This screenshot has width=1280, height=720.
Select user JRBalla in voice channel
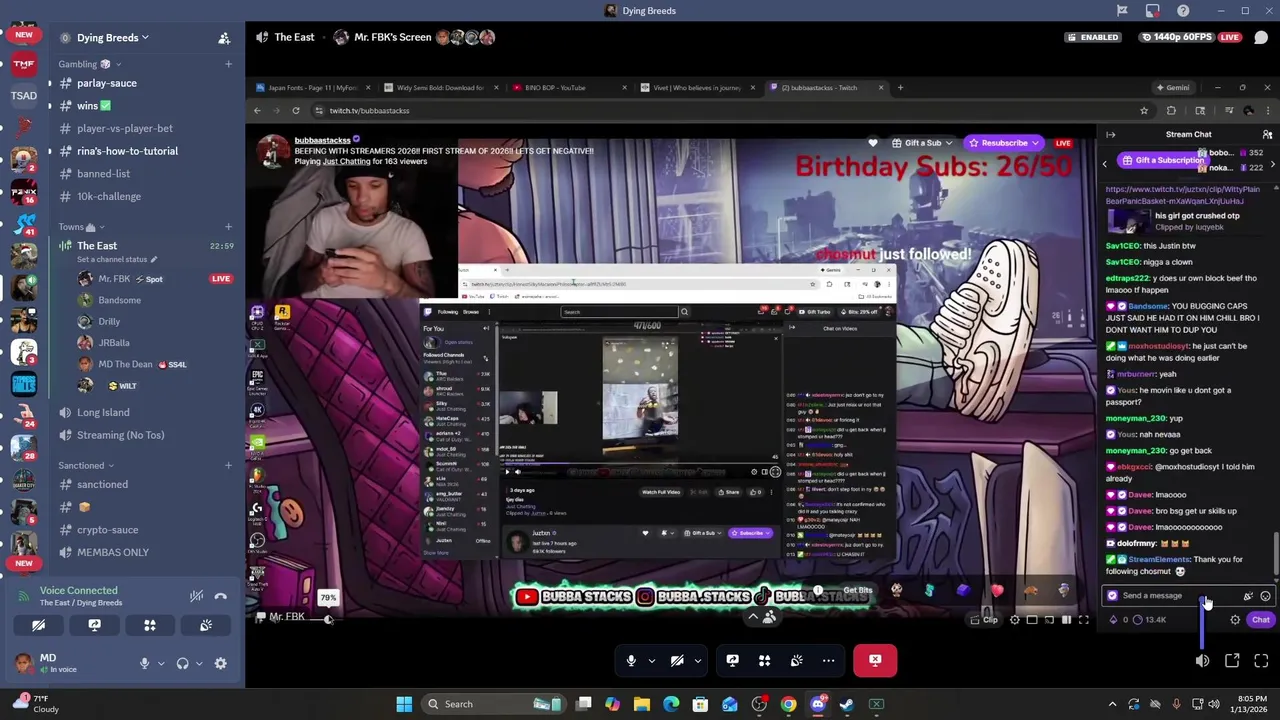coord(114,343)
